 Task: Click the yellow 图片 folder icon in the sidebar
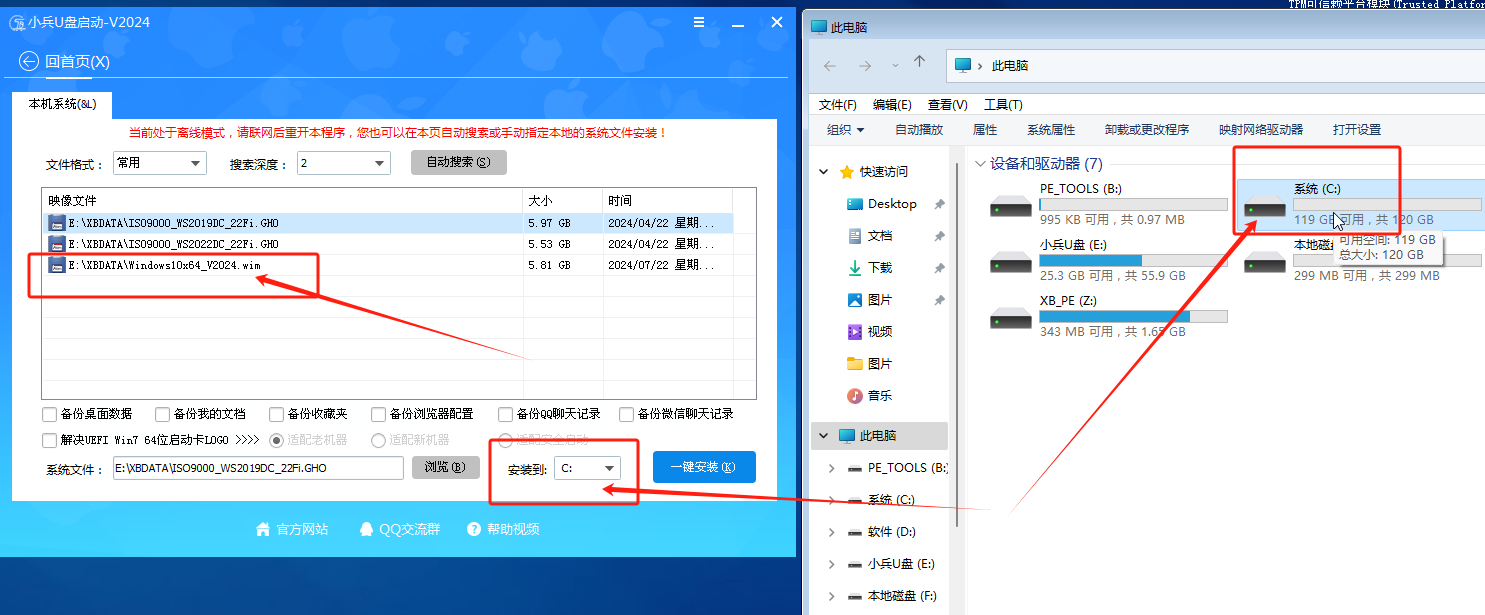(855, 364)
